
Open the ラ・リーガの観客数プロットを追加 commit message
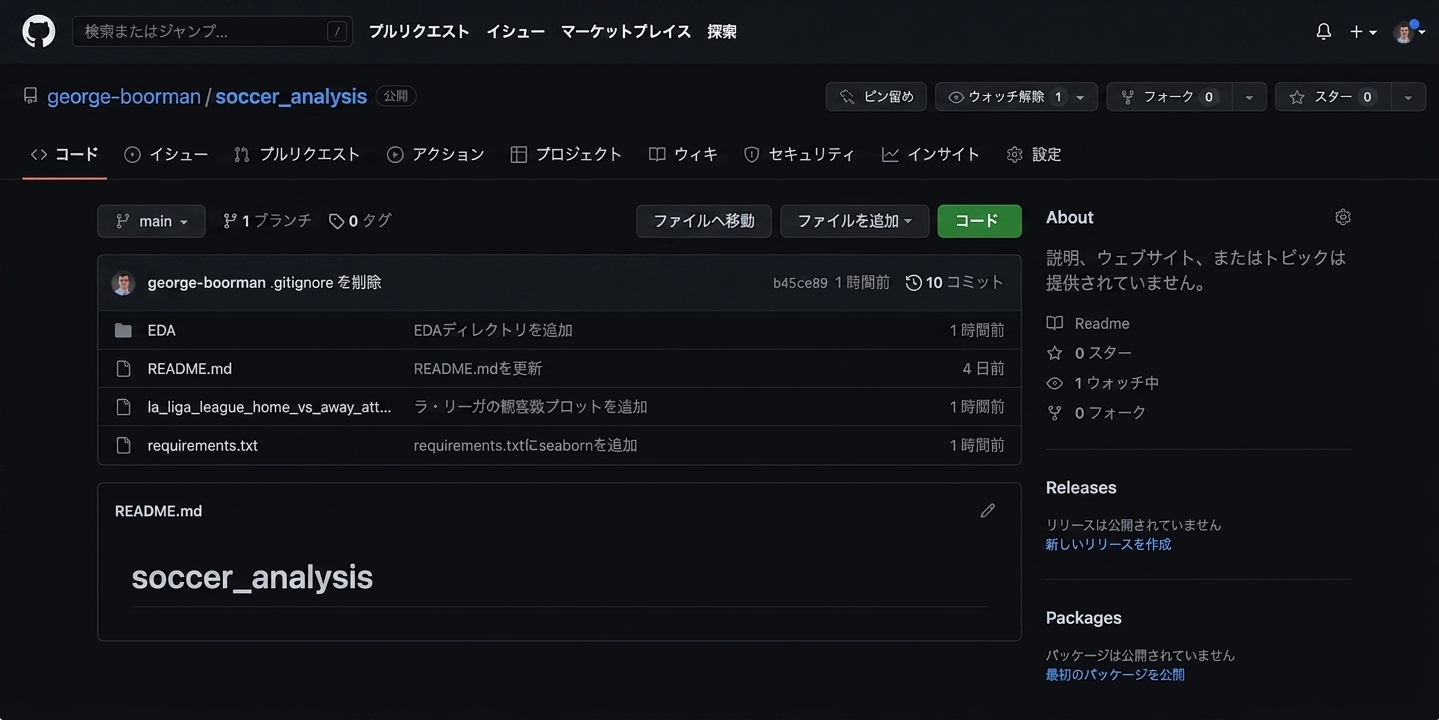click(531, 407)
